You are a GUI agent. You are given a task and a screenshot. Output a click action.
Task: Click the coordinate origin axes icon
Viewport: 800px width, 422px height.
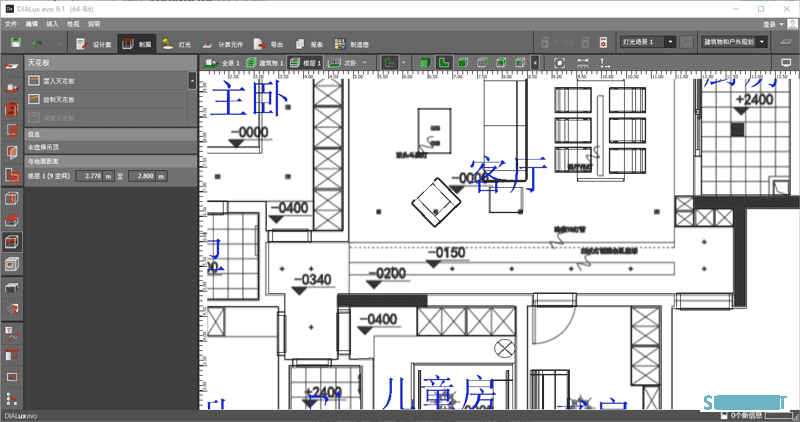(605, 63)
